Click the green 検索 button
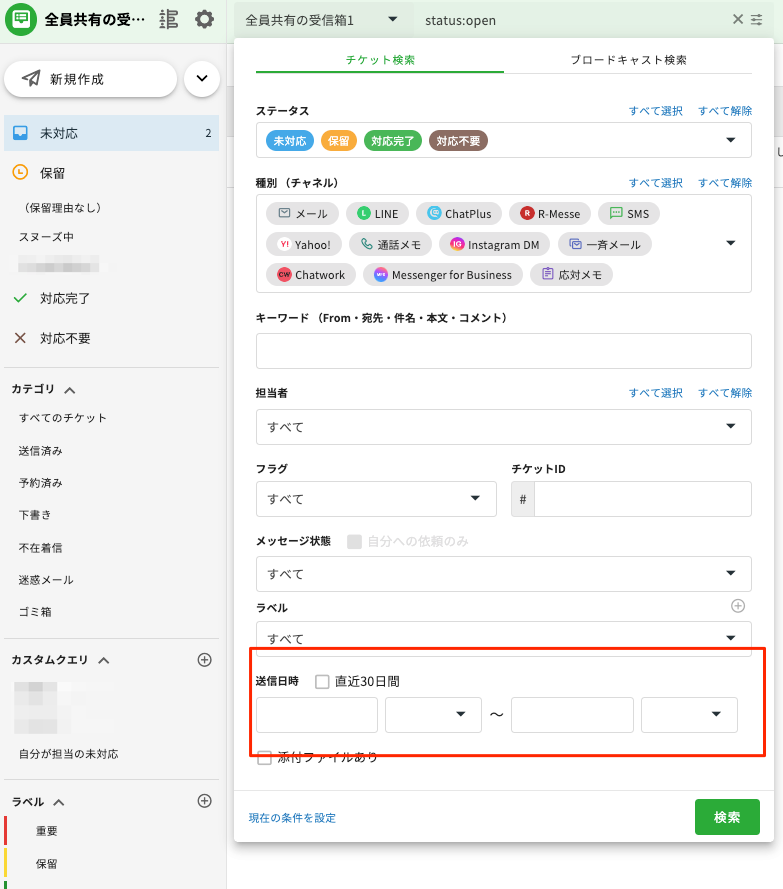This screenshot has width=783, height=889. pyautogui.click(x=726, y=817)
